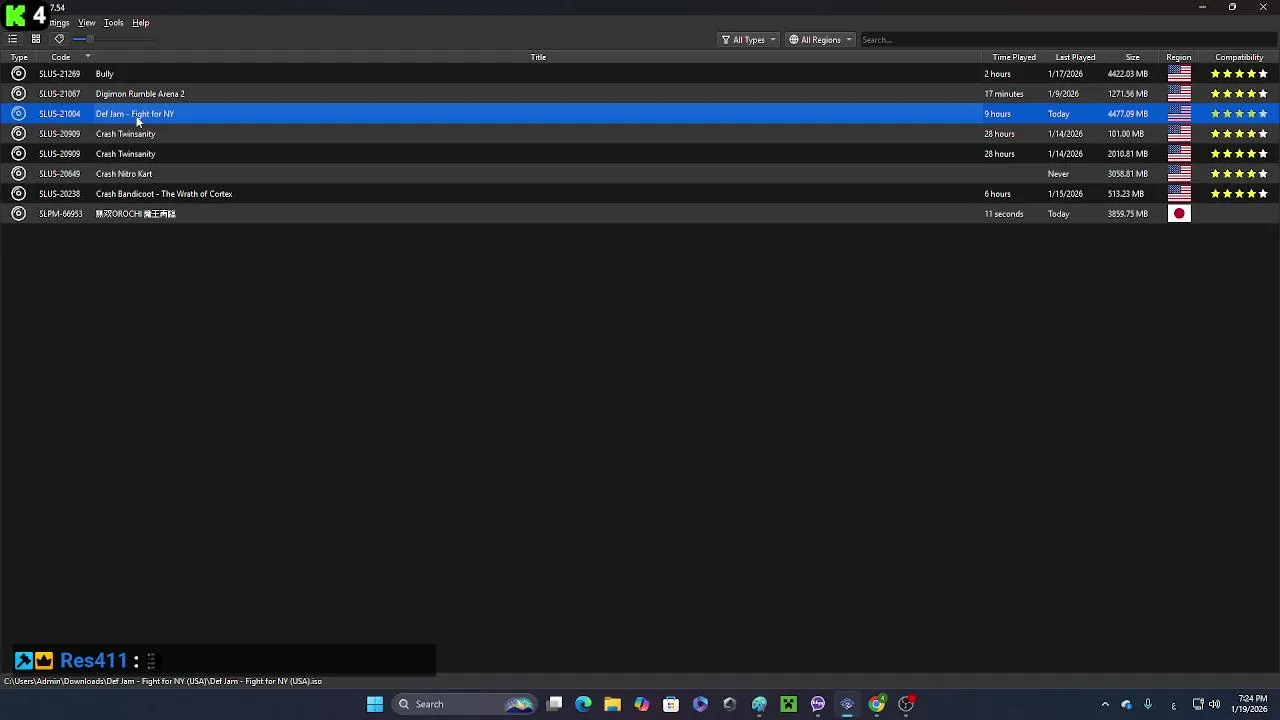Sort by the Code column header
The image size is (1280, 720).
[61, 57]
